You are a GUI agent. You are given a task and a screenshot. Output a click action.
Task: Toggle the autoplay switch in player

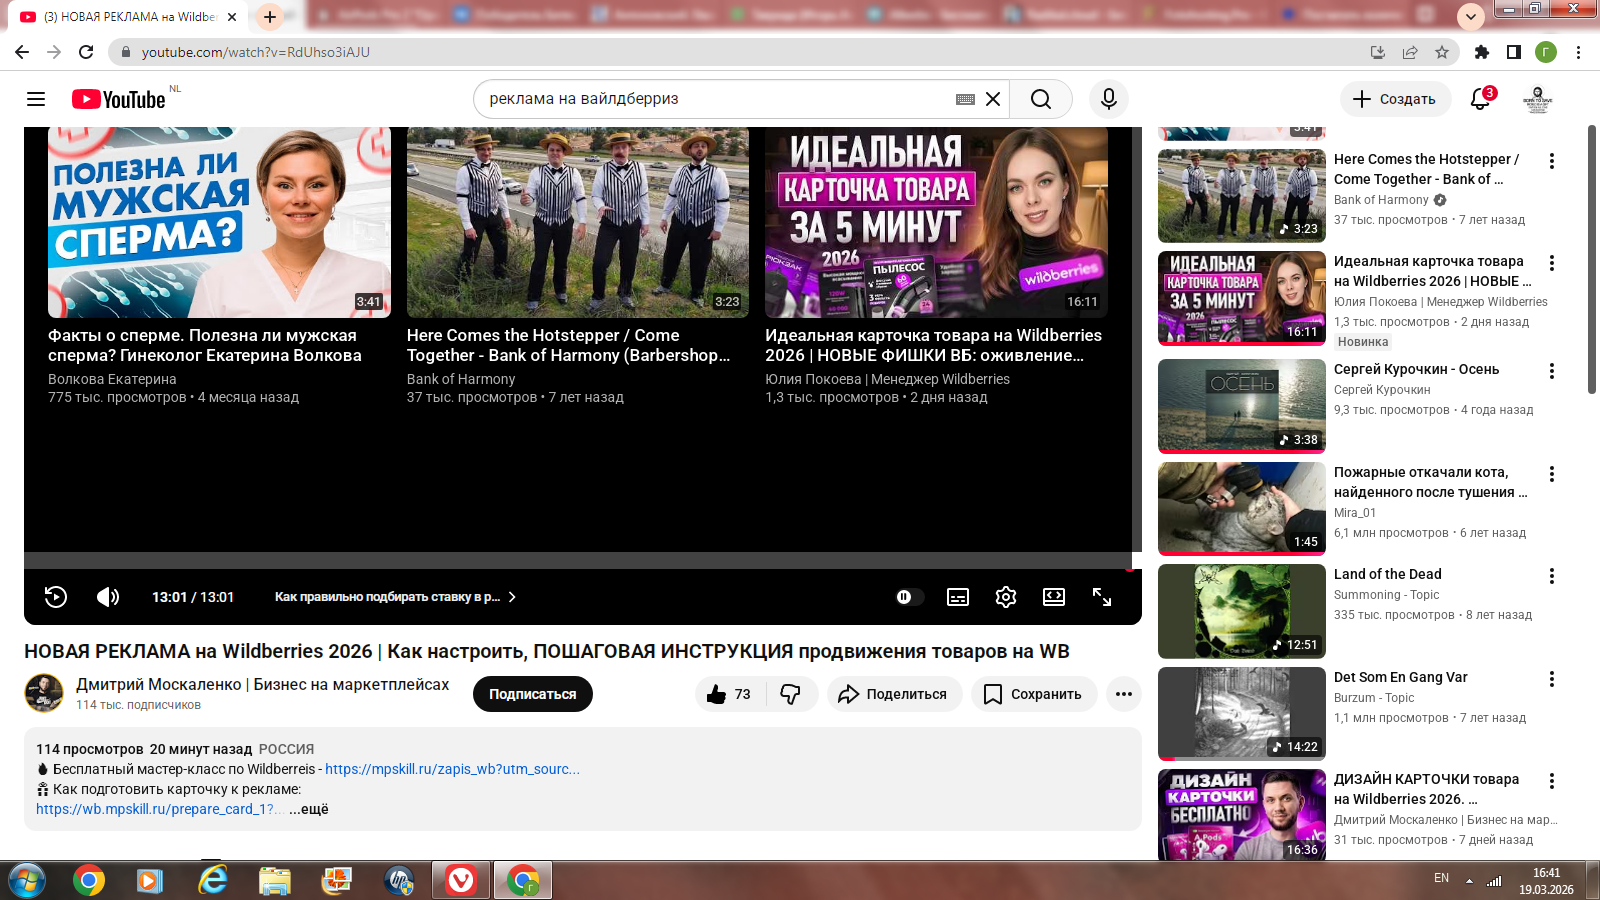(x=906, y=597)
